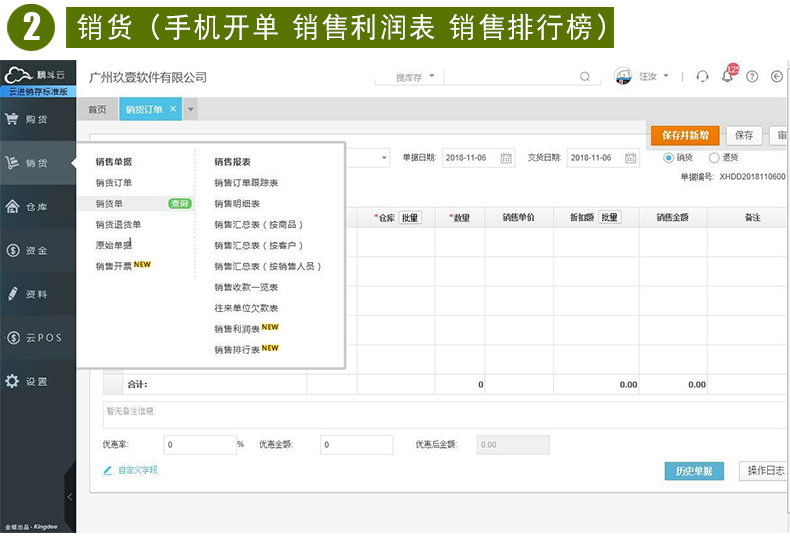Click the 优惠金额 input field

pyautogui.click(x=357, y=445)
